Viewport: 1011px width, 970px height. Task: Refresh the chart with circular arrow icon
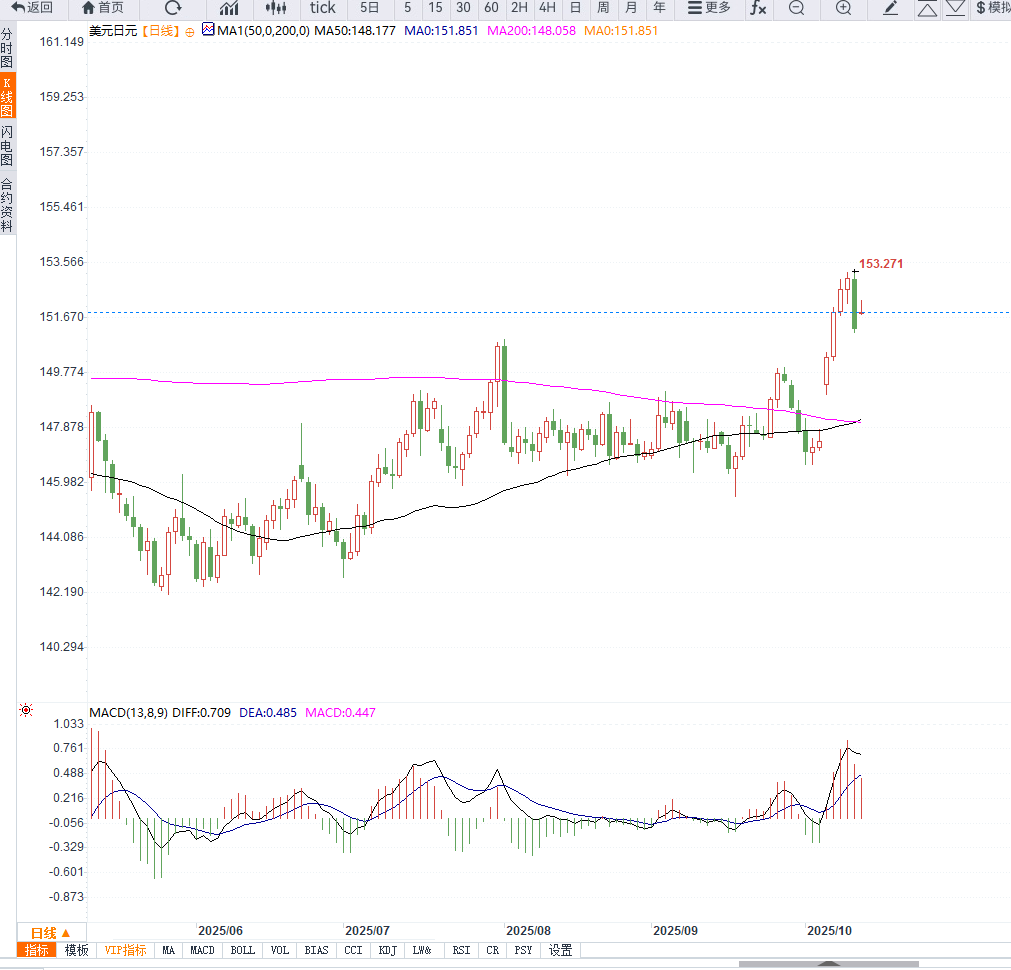(173, 8)
